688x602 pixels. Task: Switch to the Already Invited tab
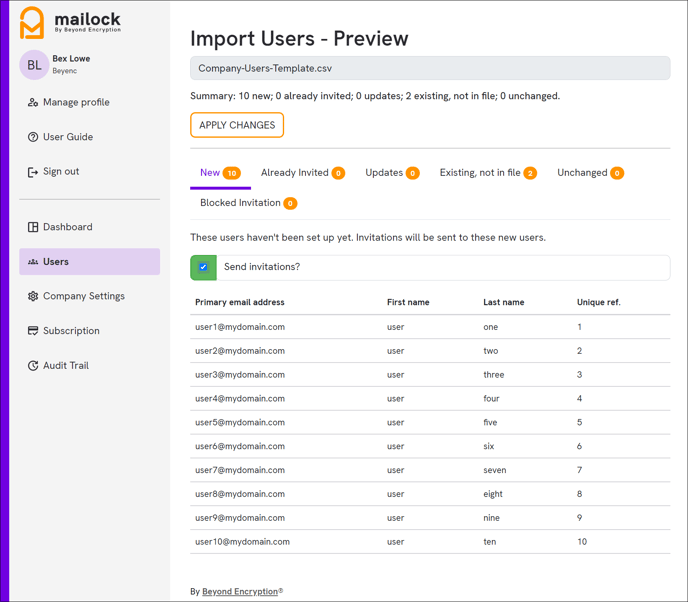click(x=303, y=173)
